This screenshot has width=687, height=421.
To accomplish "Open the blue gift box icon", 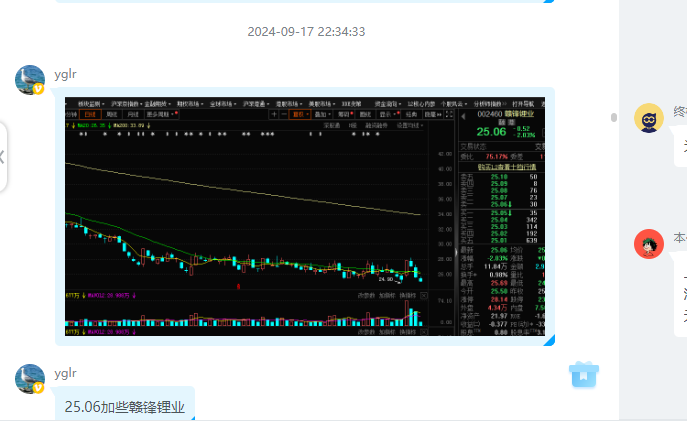I will [584, 374].
